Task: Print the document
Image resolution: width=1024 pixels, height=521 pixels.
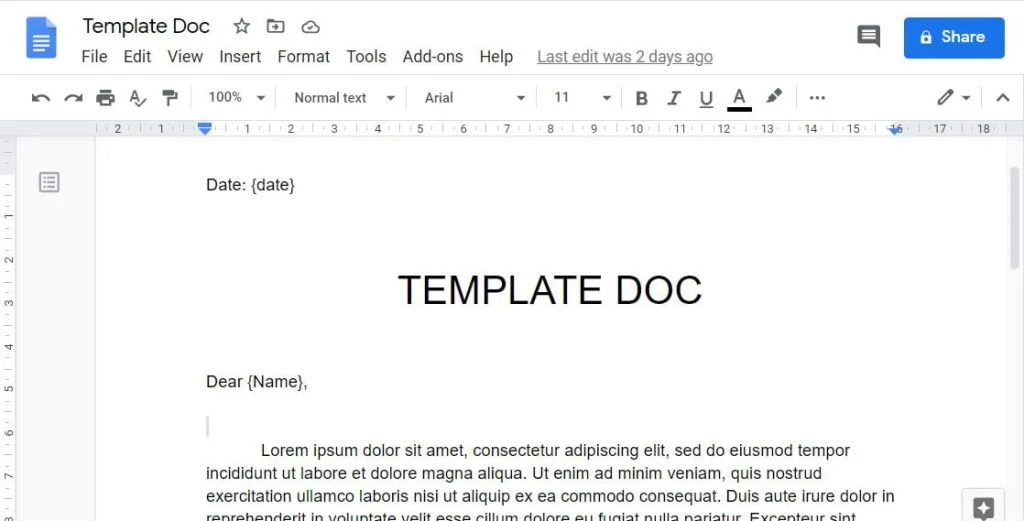Action: coord(105,98)
